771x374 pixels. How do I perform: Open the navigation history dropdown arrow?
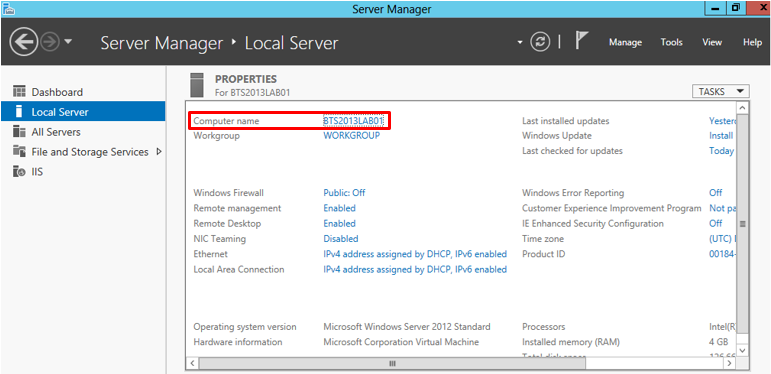[68, 42]
